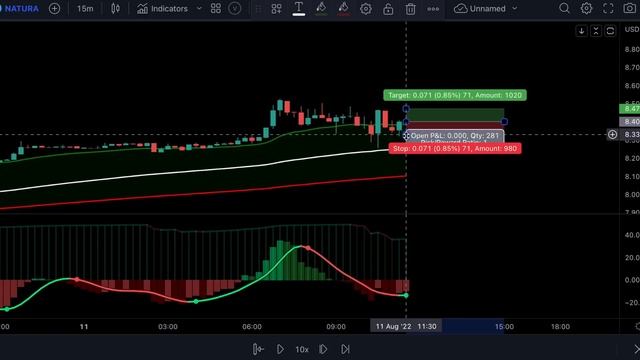Play the bar replay
Screen dimensions: 640x360
coord(280,349)
